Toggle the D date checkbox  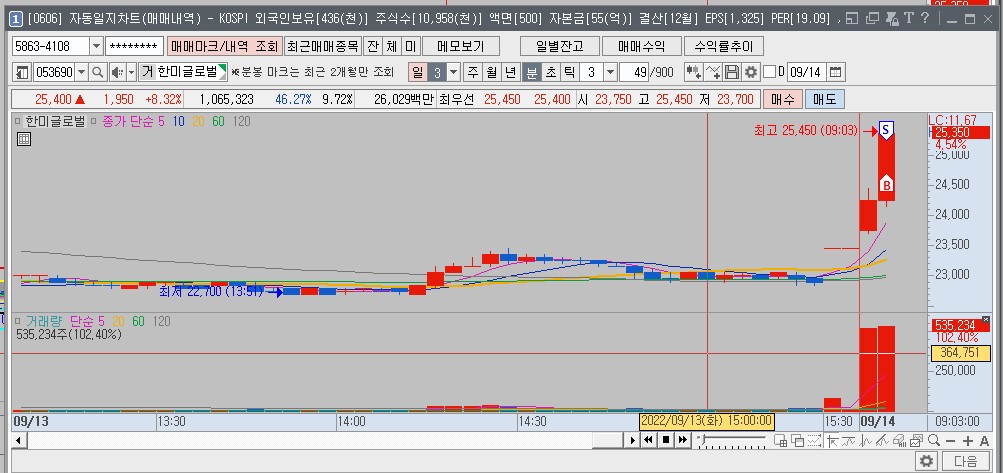pyautogui.click(x=769, y=72)
